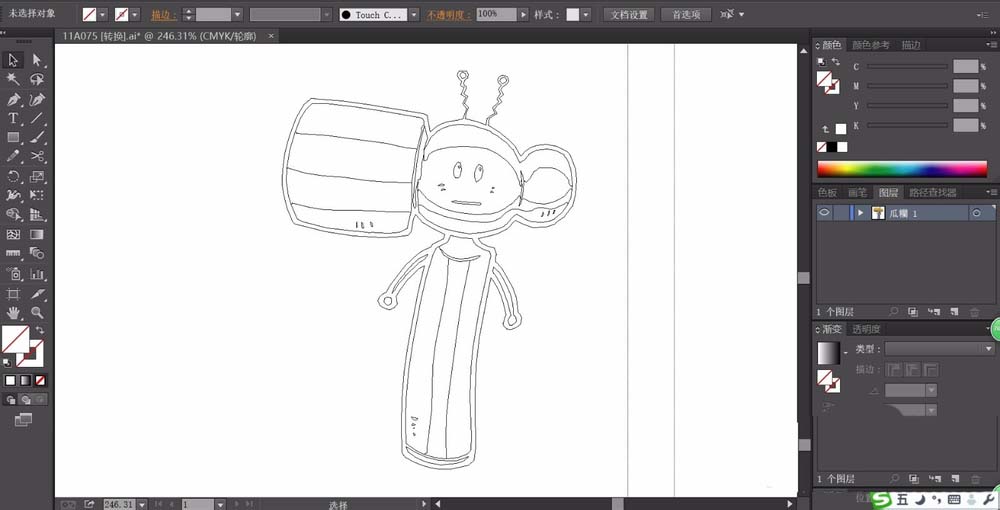Activate the Rotate tool
This screenshot has width=1000, height=510.
13,176
